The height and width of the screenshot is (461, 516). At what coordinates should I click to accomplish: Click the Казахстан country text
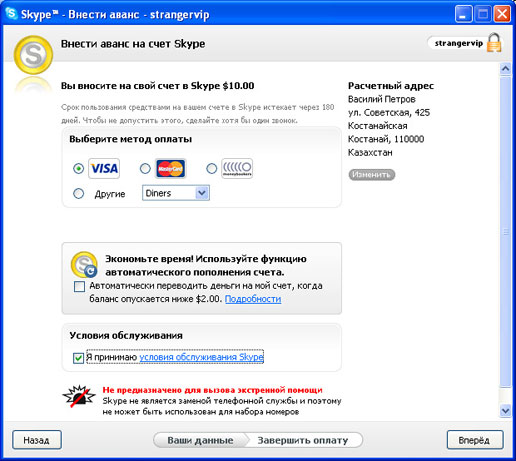(x=370, y=152)
